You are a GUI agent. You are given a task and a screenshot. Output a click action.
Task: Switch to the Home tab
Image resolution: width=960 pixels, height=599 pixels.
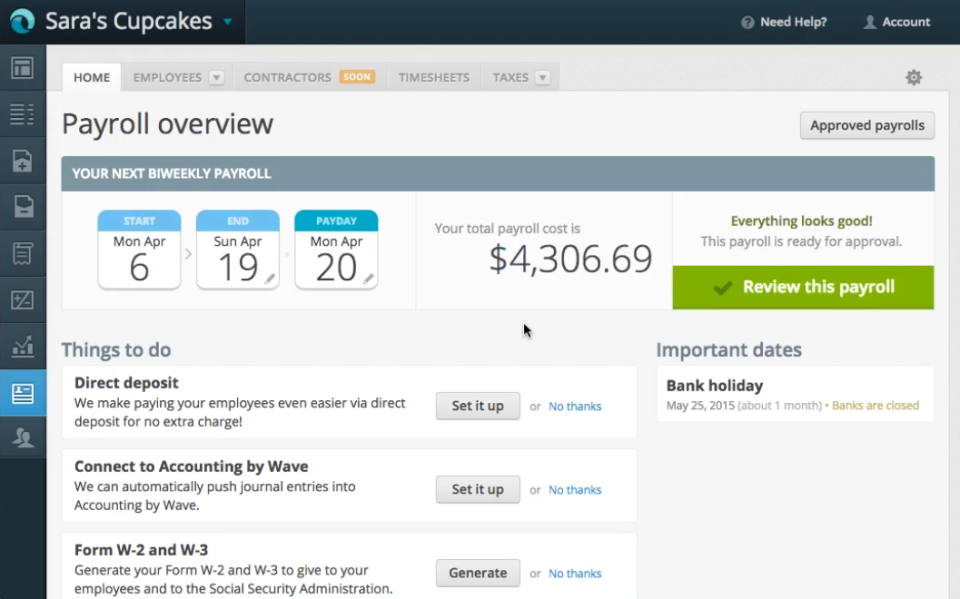92,78
